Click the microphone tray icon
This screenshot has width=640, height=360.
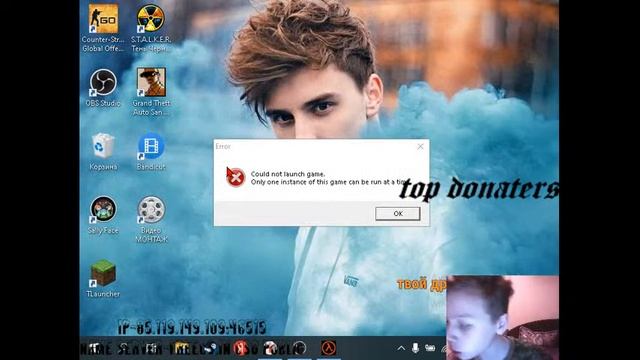[x=415, y=348]
